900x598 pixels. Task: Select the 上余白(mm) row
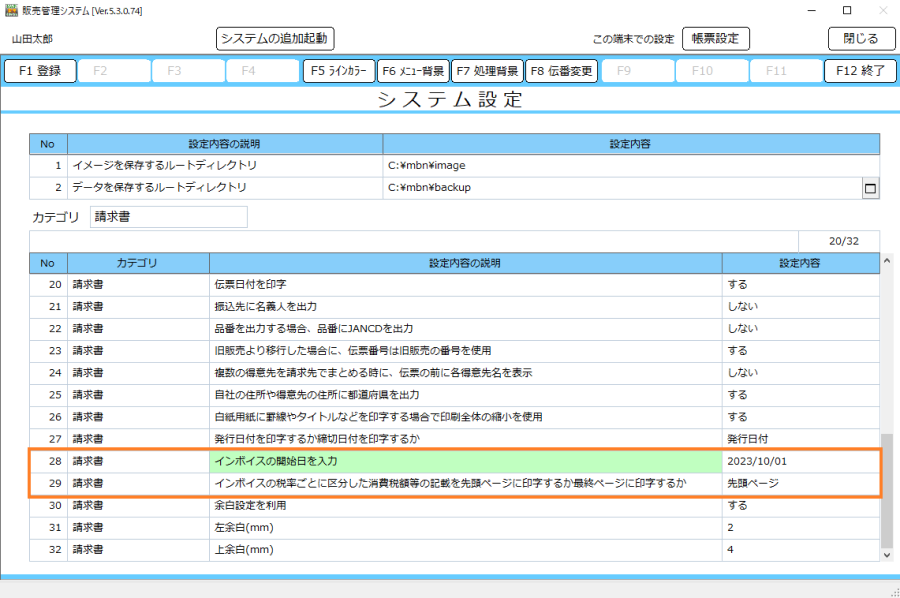(x=455, y=550)
